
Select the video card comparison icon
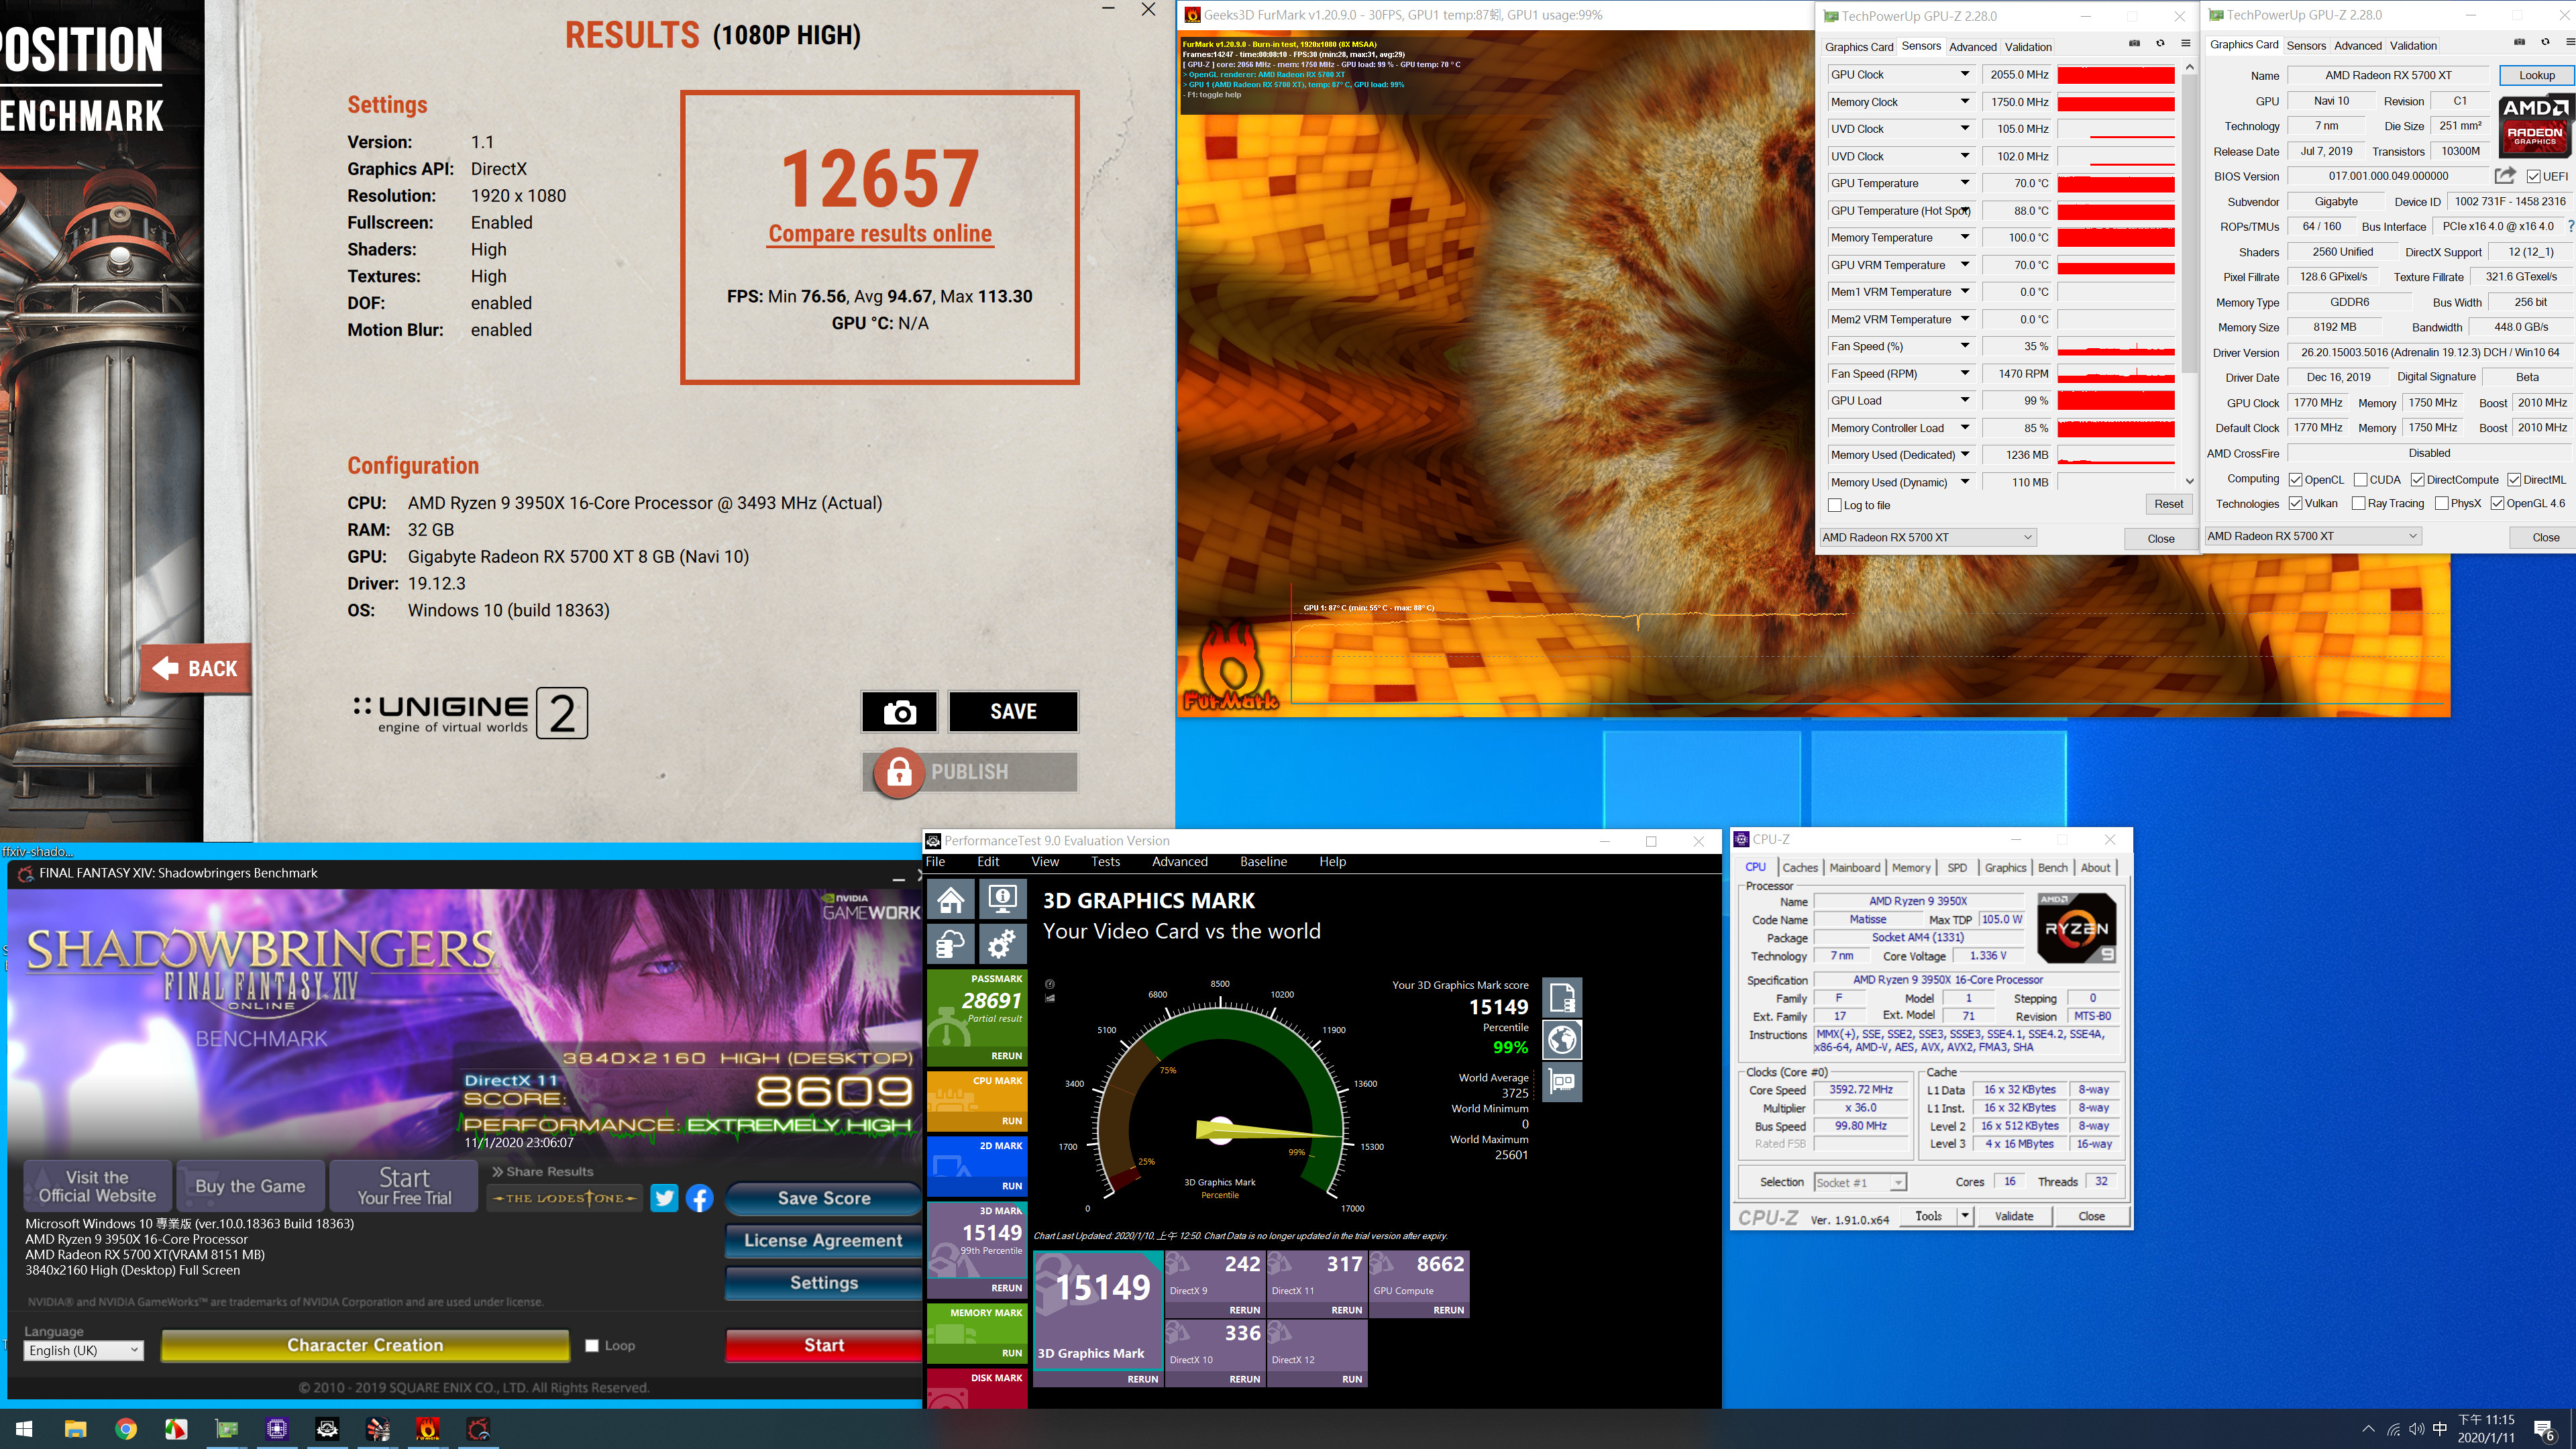(1562, 1082)
